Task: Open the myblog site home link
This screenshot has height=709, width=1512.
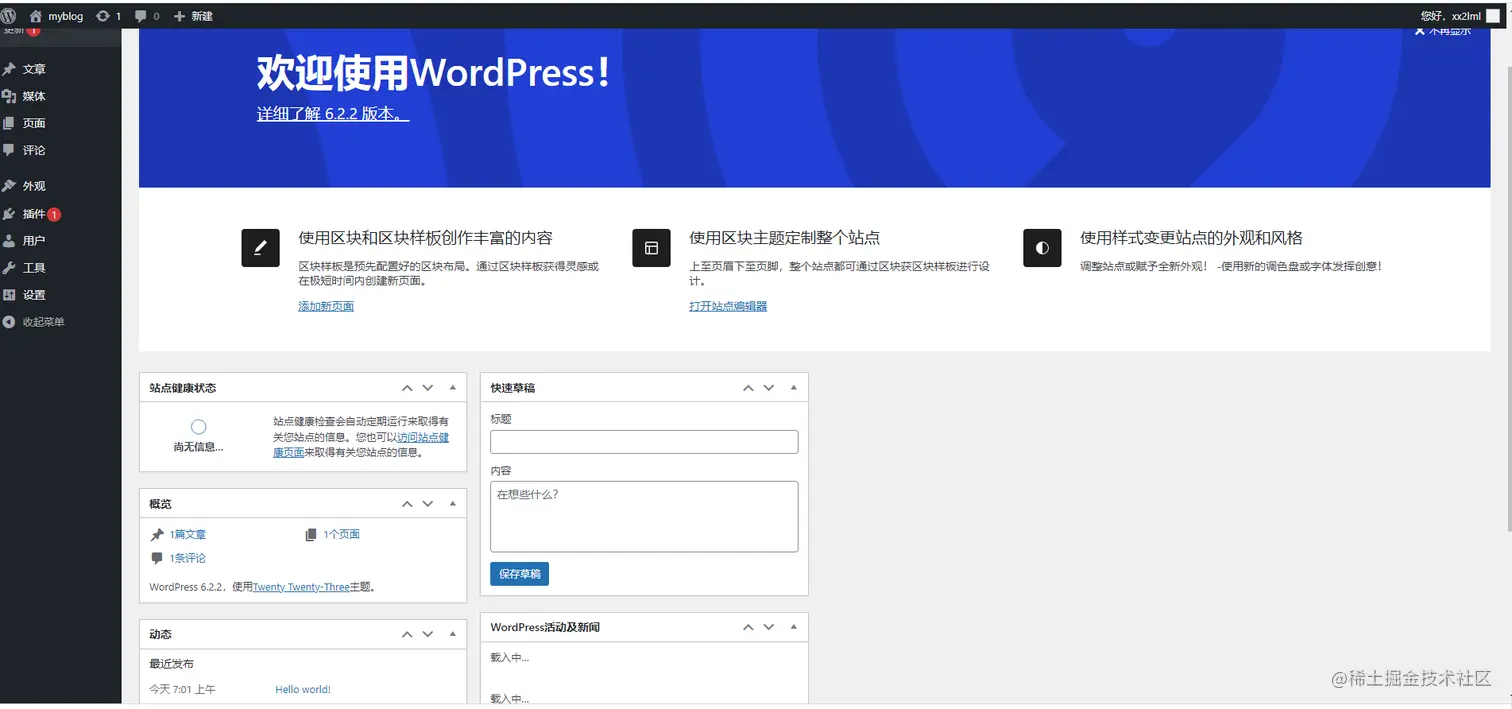Action: click(56, 16)
